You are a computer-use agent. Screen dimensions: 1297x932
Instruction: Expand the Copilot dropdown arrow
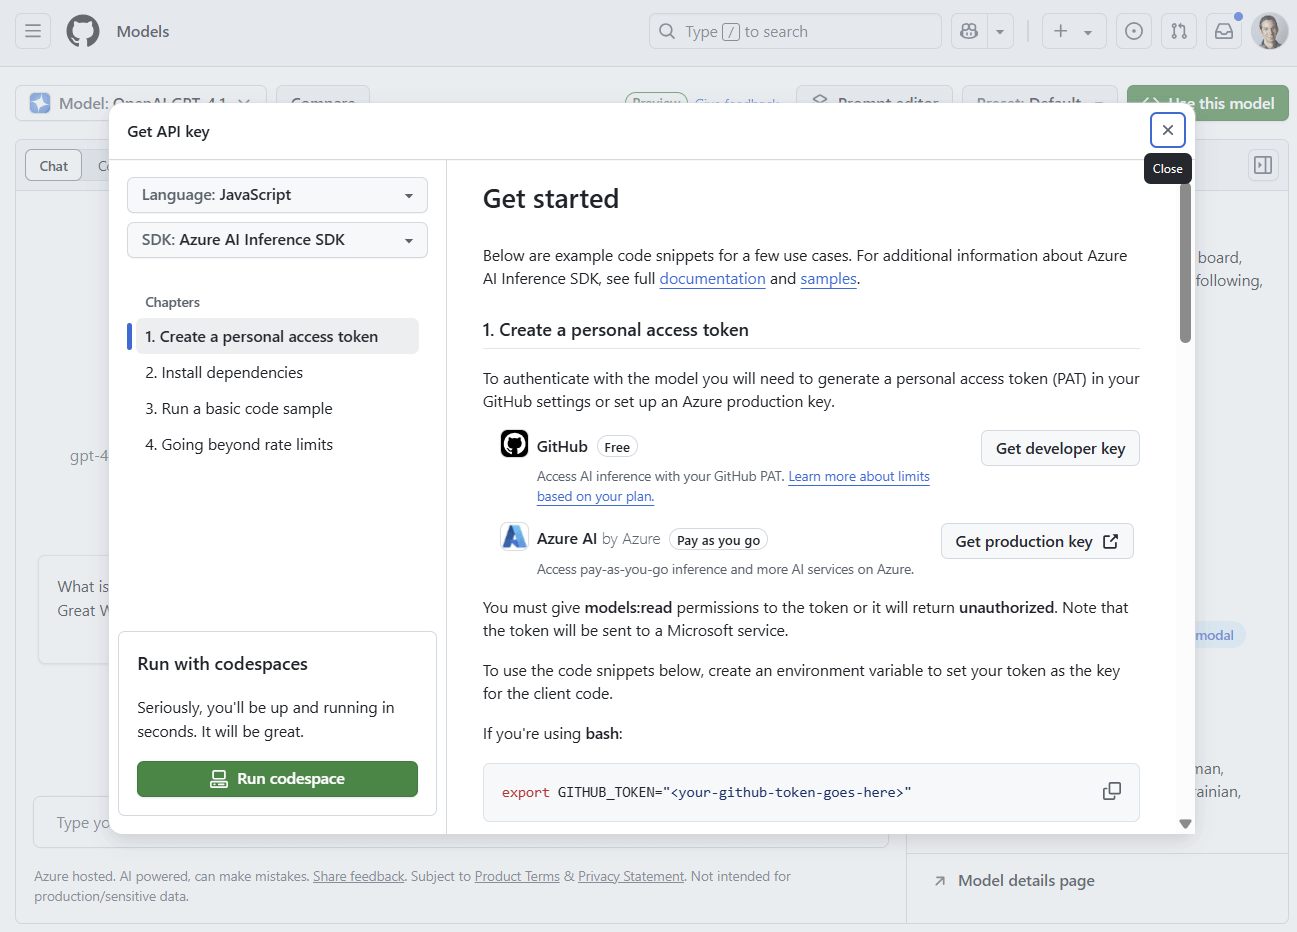1000,31
